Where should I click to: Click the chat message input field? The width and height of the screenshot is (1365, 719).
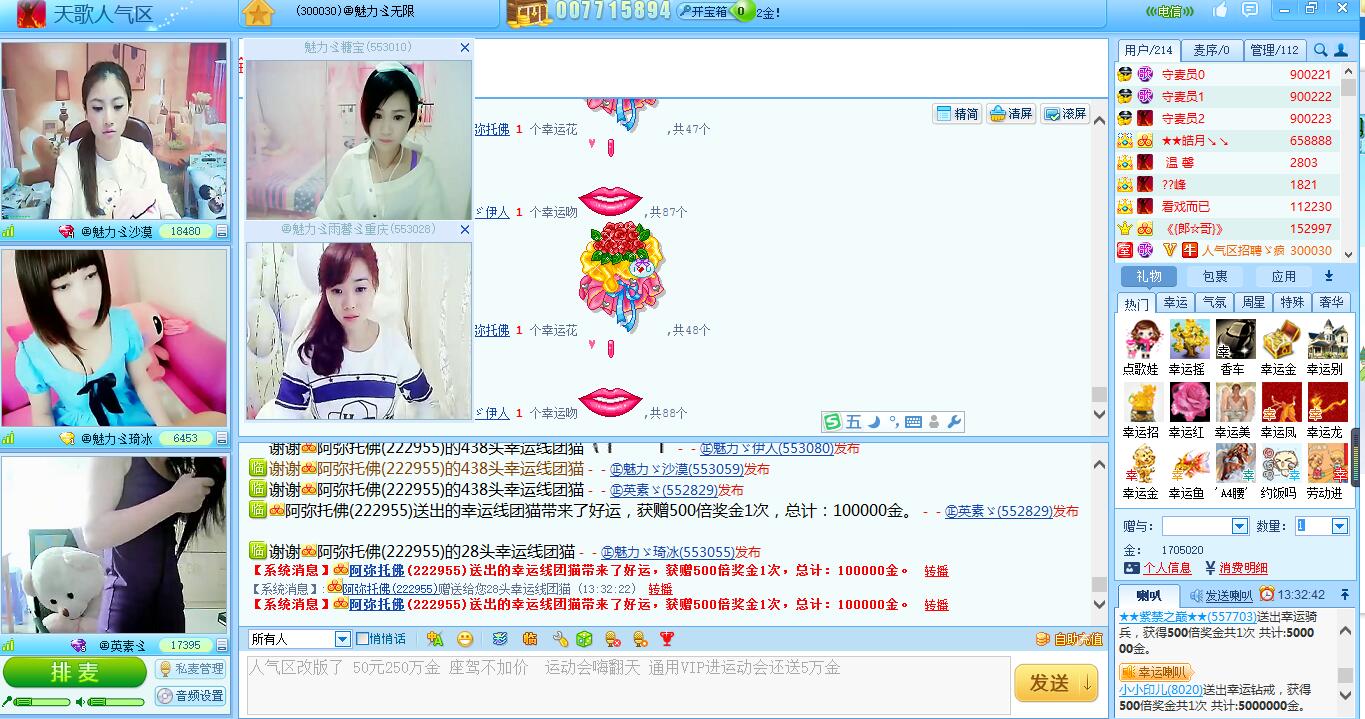(628, 685)
